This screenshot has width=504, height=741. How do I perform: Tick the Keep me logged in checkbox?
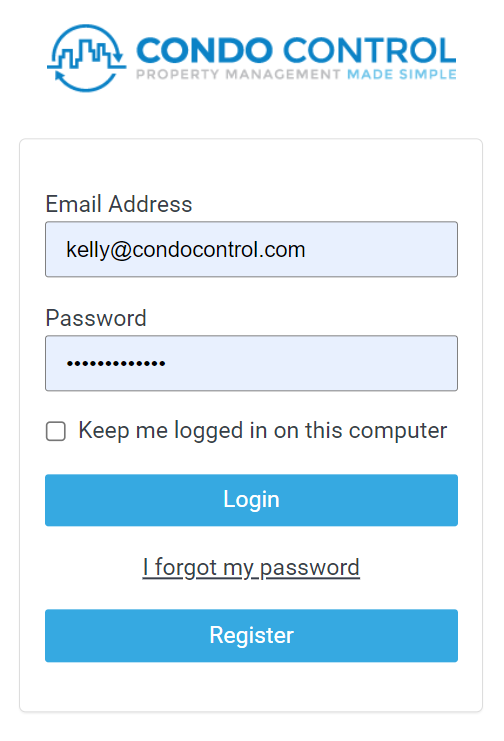coord(56,431)
